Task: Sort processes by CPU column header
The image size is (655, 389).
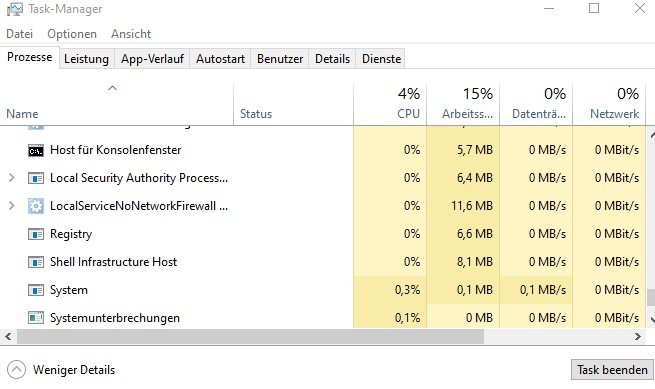Action: 390,104
